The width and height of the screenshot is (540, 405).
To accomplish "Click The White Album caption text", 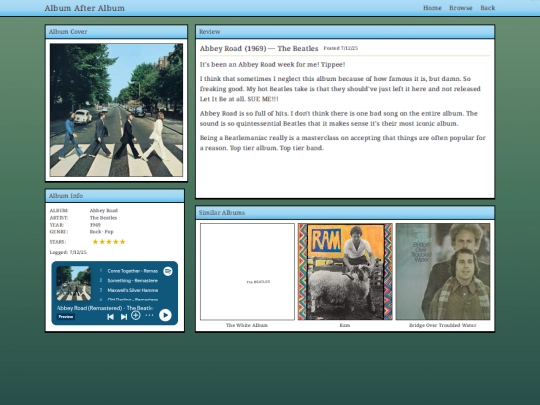I will pyautogui.click(x=247, y=325).
